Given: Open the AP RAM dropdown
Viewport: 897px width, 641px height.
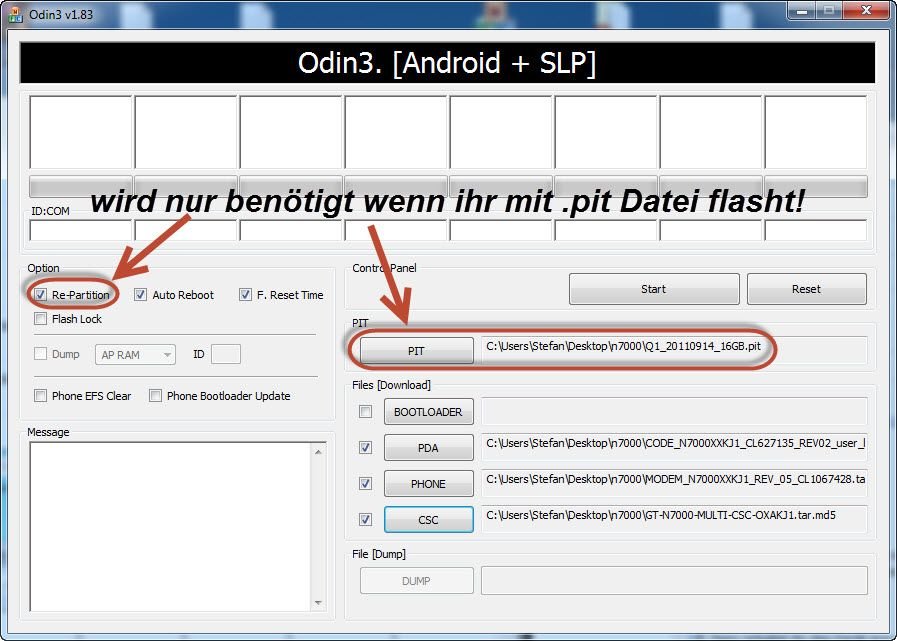Looking at the screenshot, I should tap(135, 355).
